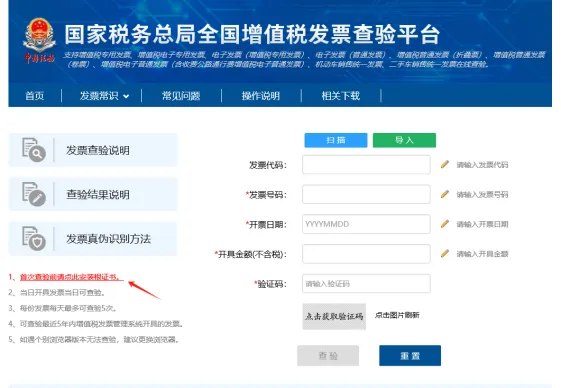Click the pencil icon beside 请输入开具金额

445,253
